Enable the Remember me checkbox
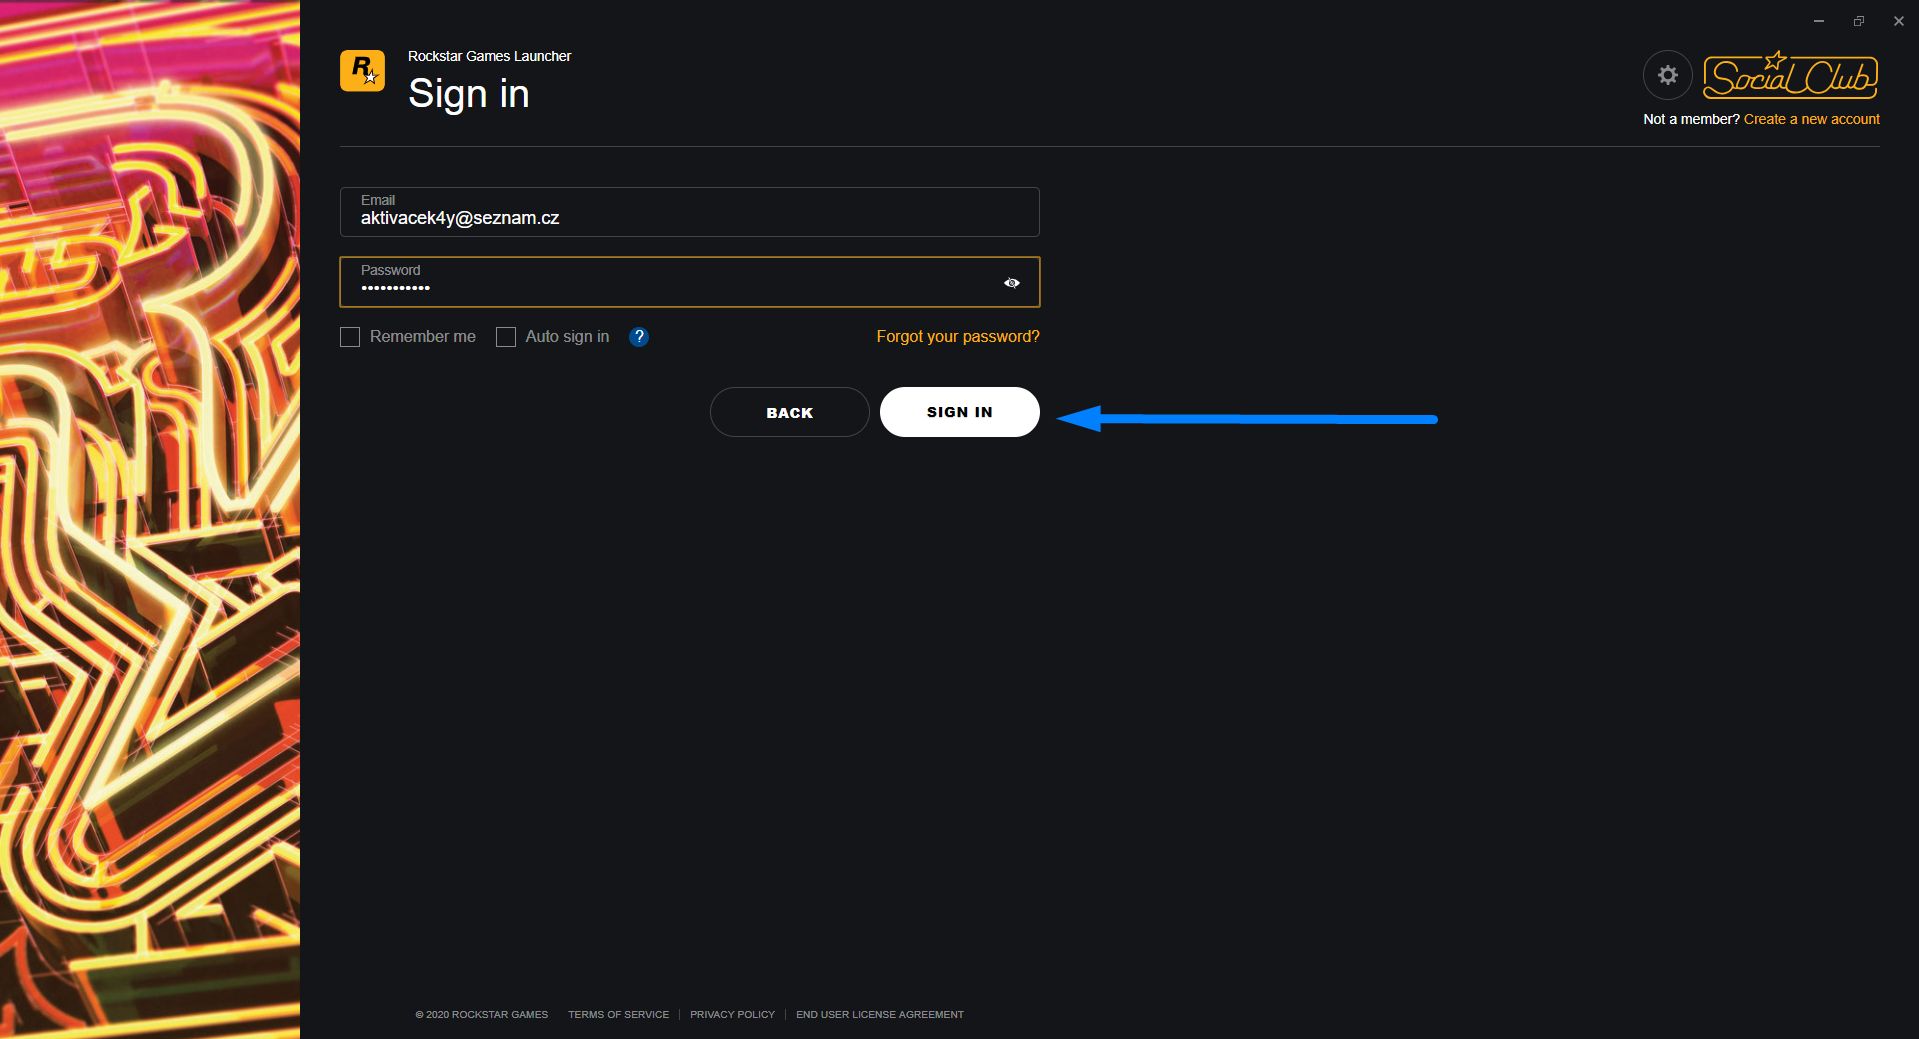This screenshot has width=1919, height=1039. (350, 337)
